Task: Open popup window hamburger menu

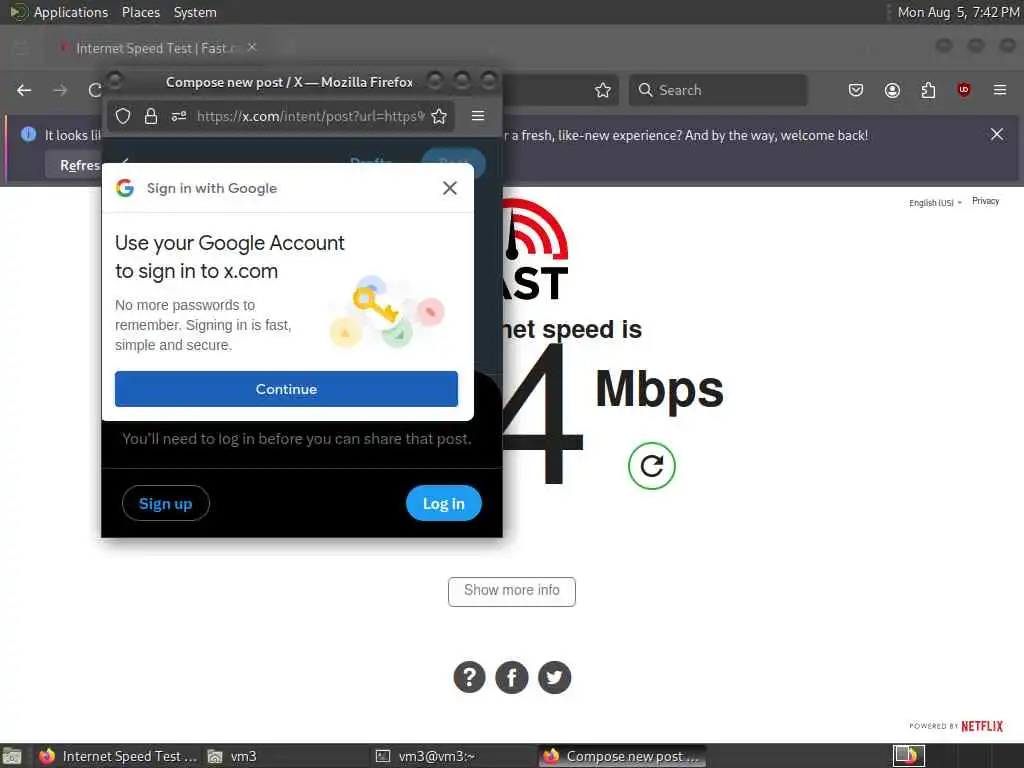Action: click(478, 116)
